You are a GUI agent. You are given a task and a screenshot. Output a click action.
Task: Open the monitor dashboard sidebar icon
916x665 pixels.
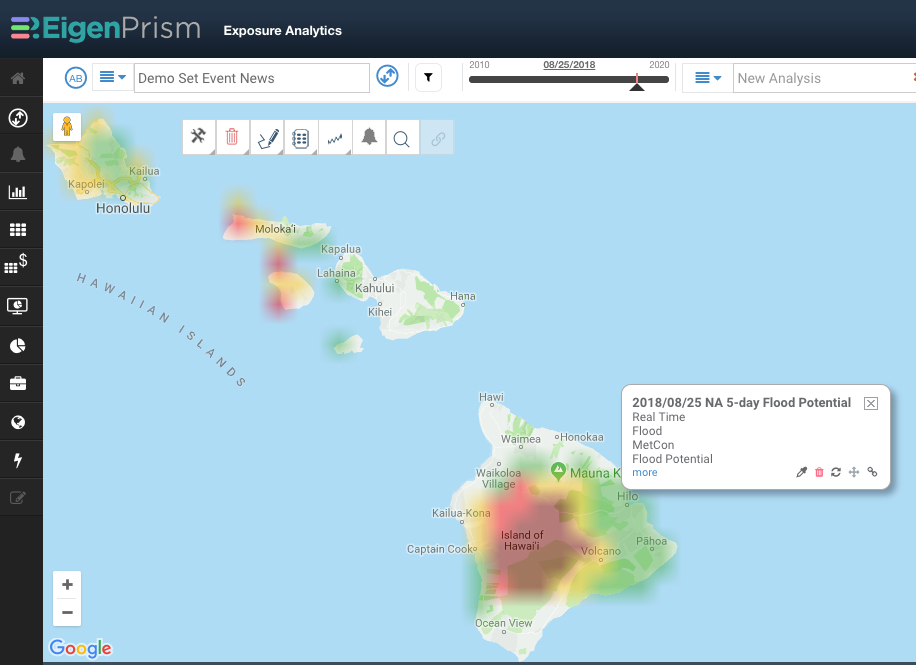click(18, 306)
